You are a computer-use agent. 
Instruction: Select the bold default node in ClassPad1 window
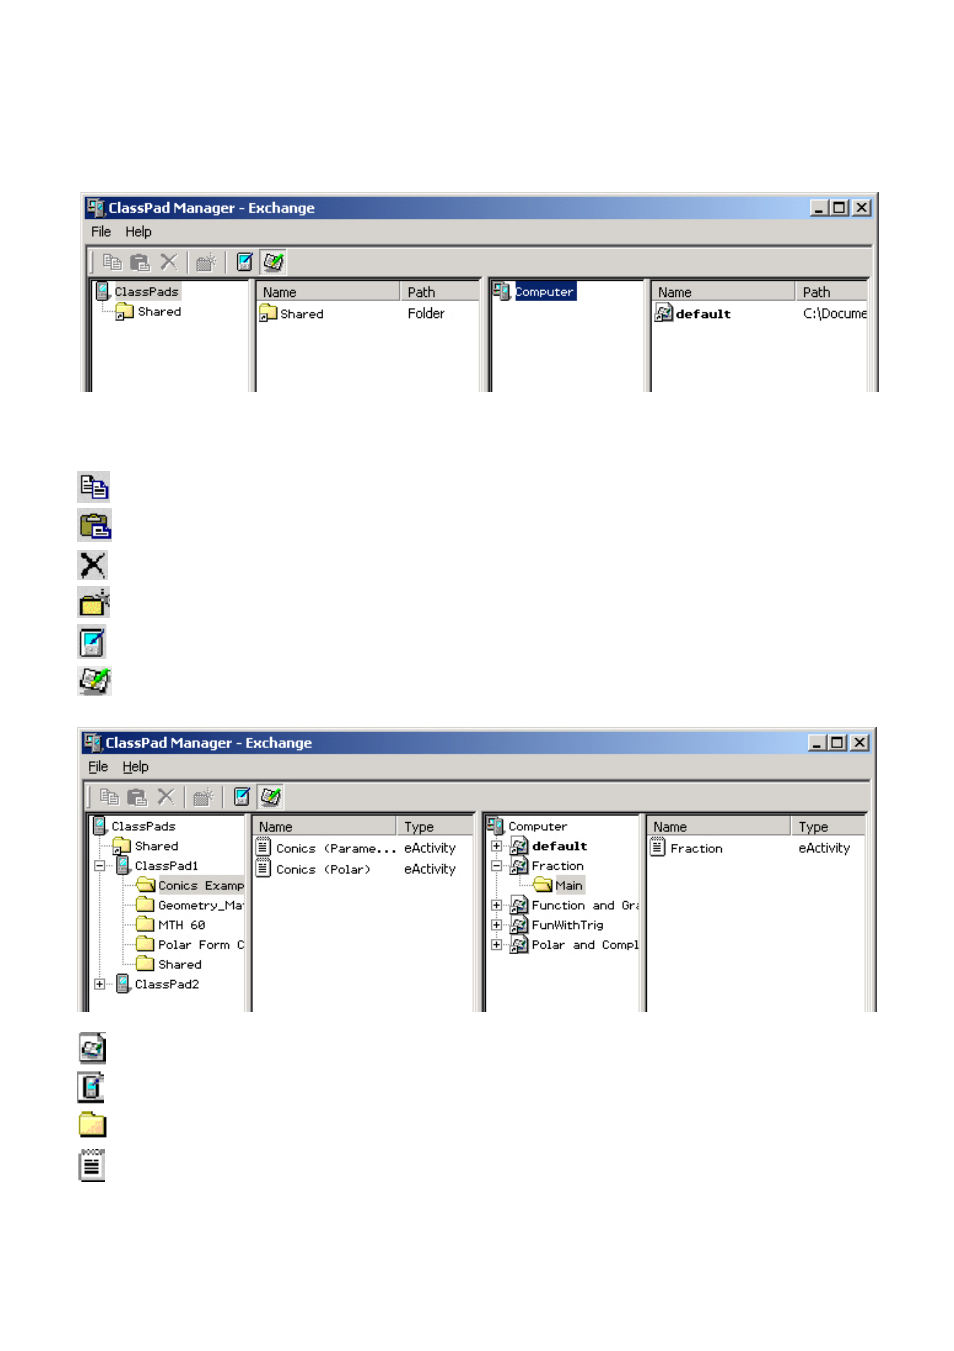pos(559,846)
